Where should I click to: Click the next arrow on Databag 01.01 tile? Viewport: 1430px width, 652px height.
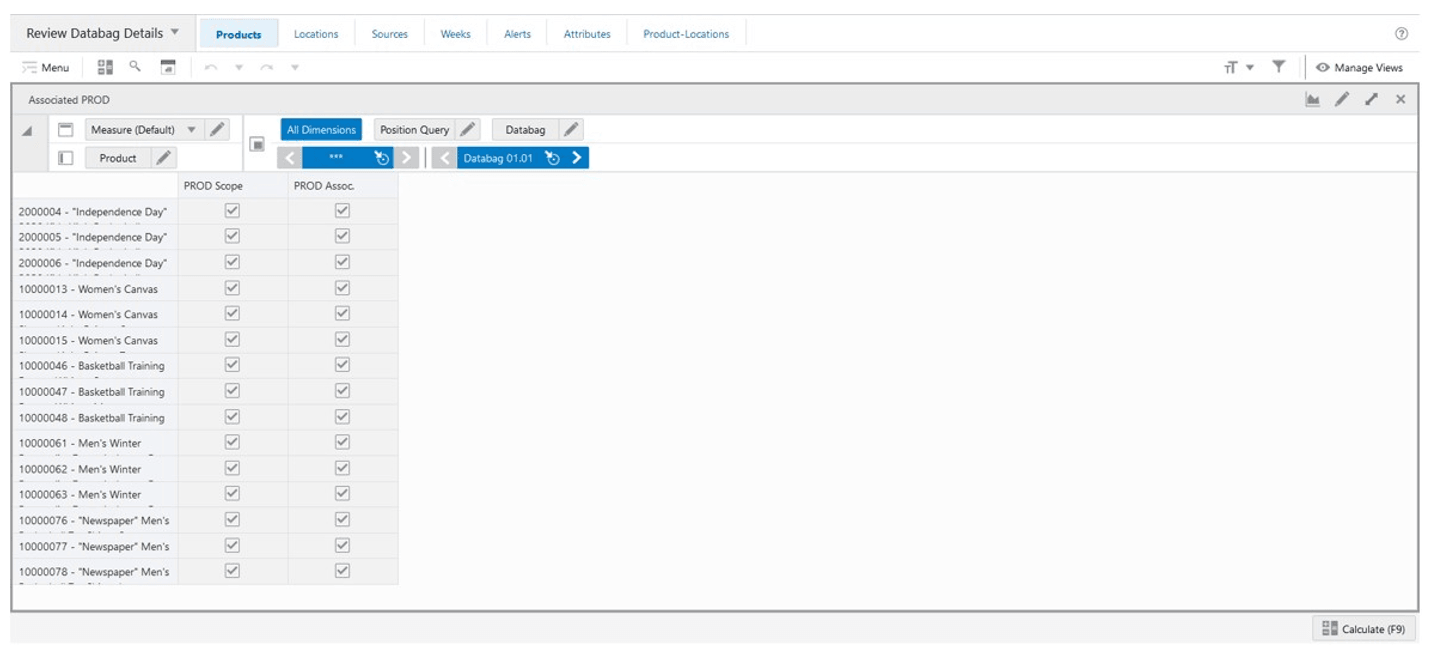pos(578,157)
